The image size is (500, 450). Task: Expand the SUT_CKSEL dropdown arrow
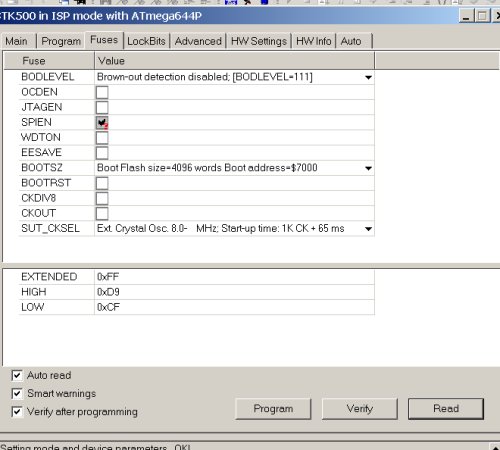[x=368, y=229]
